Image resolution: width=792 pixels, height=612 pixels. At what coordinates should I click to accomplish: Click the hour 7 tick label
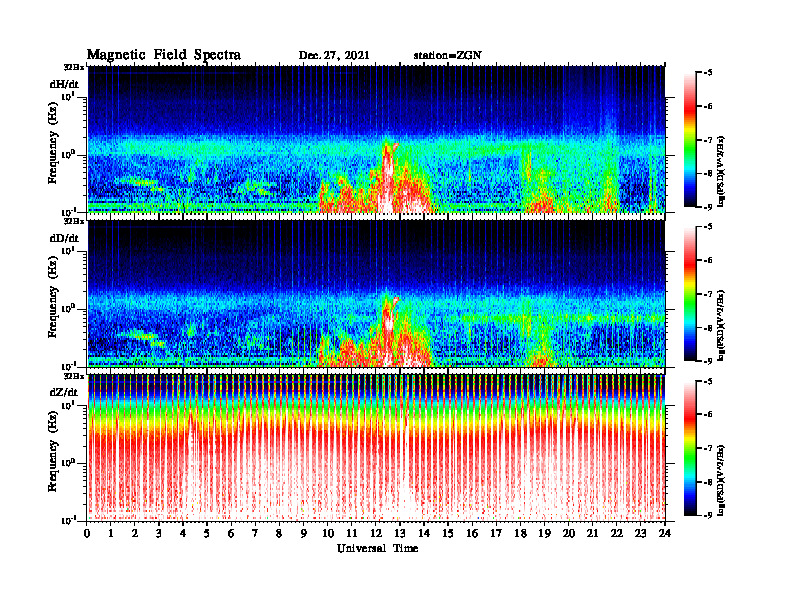255,533
